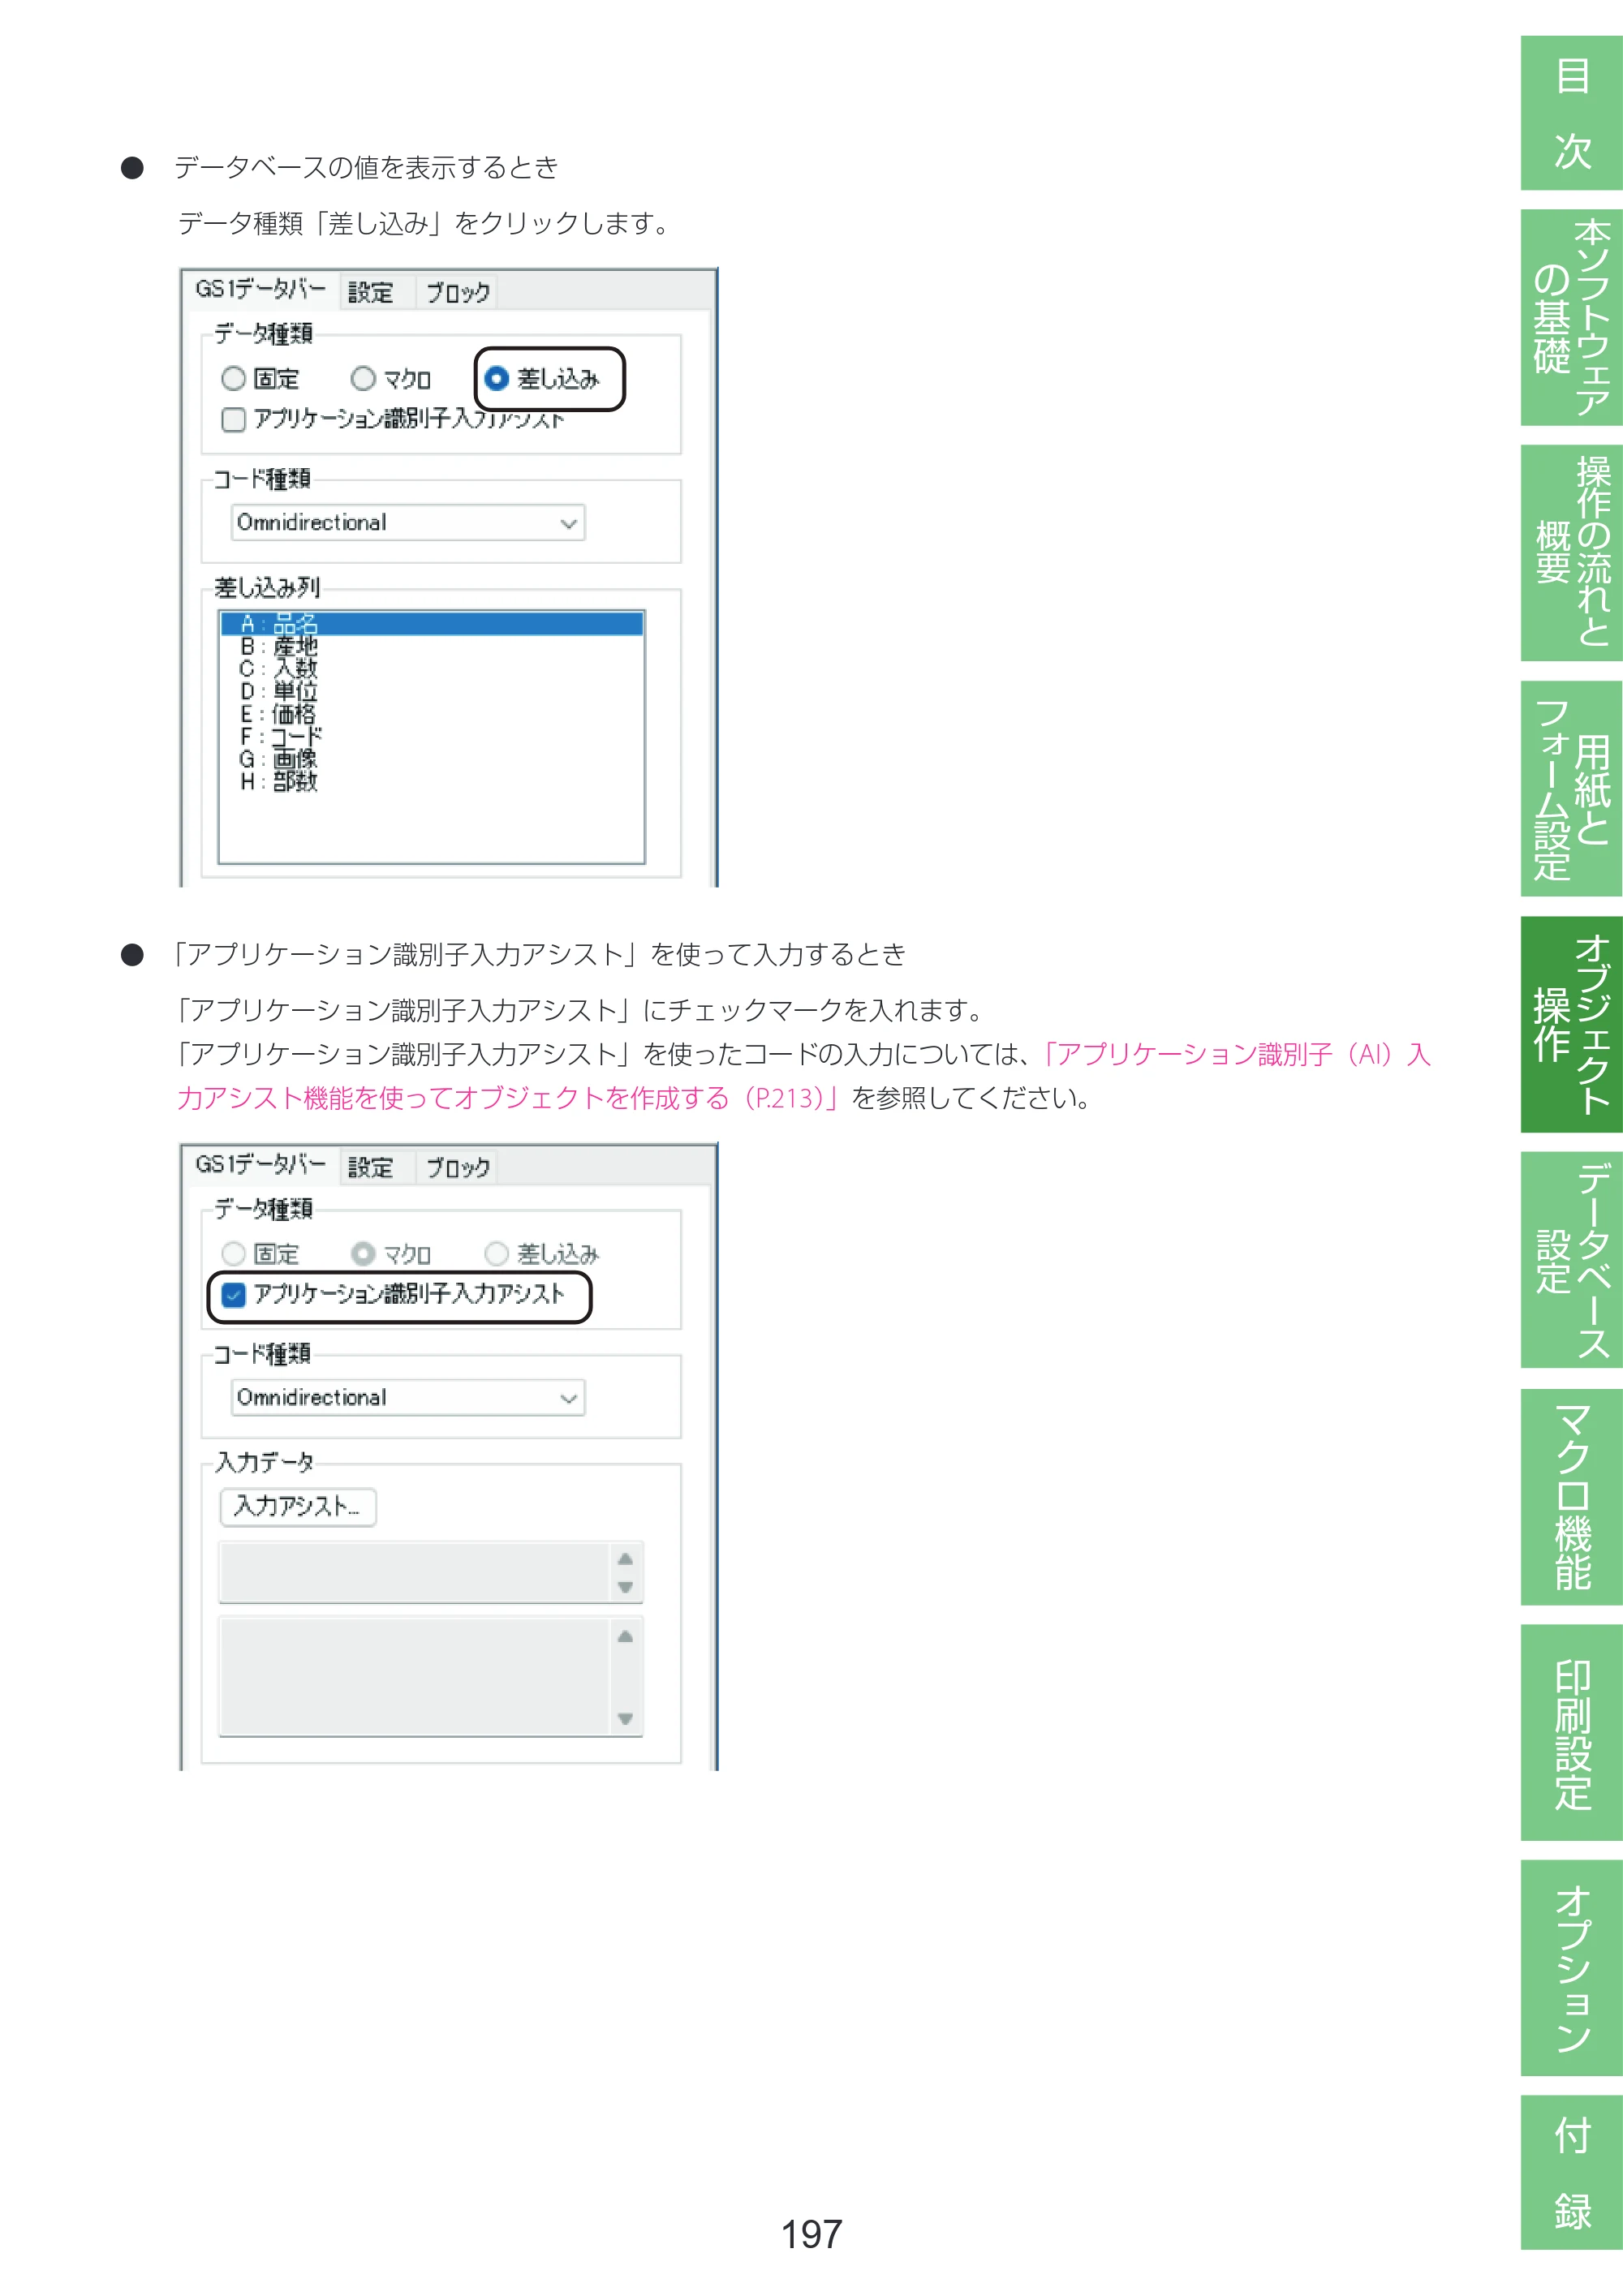
Task: Click up arrow of the second input data box
Action: coord(625,1637)
